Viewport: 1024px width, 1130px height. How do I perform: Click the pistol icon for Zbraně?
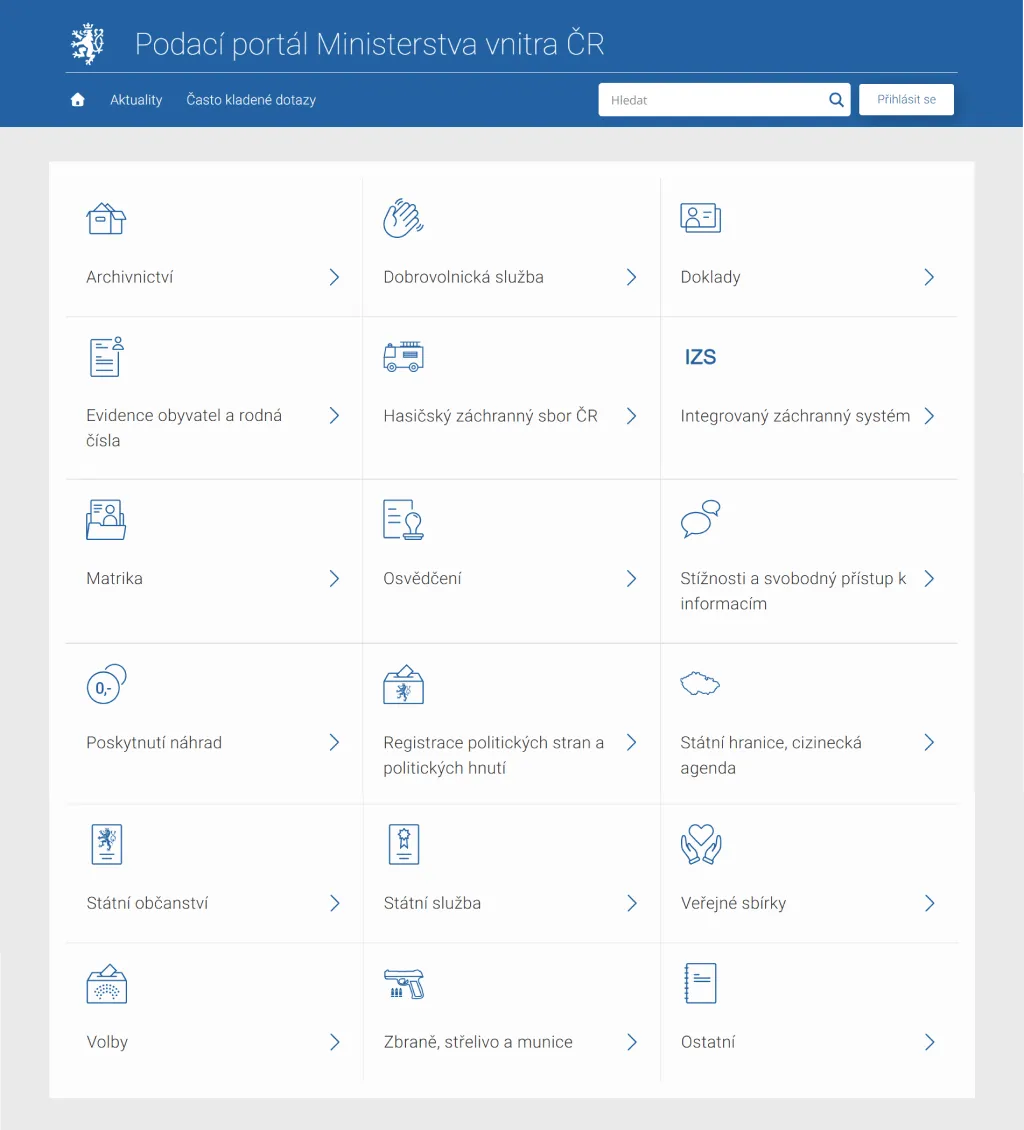[404, 984]
